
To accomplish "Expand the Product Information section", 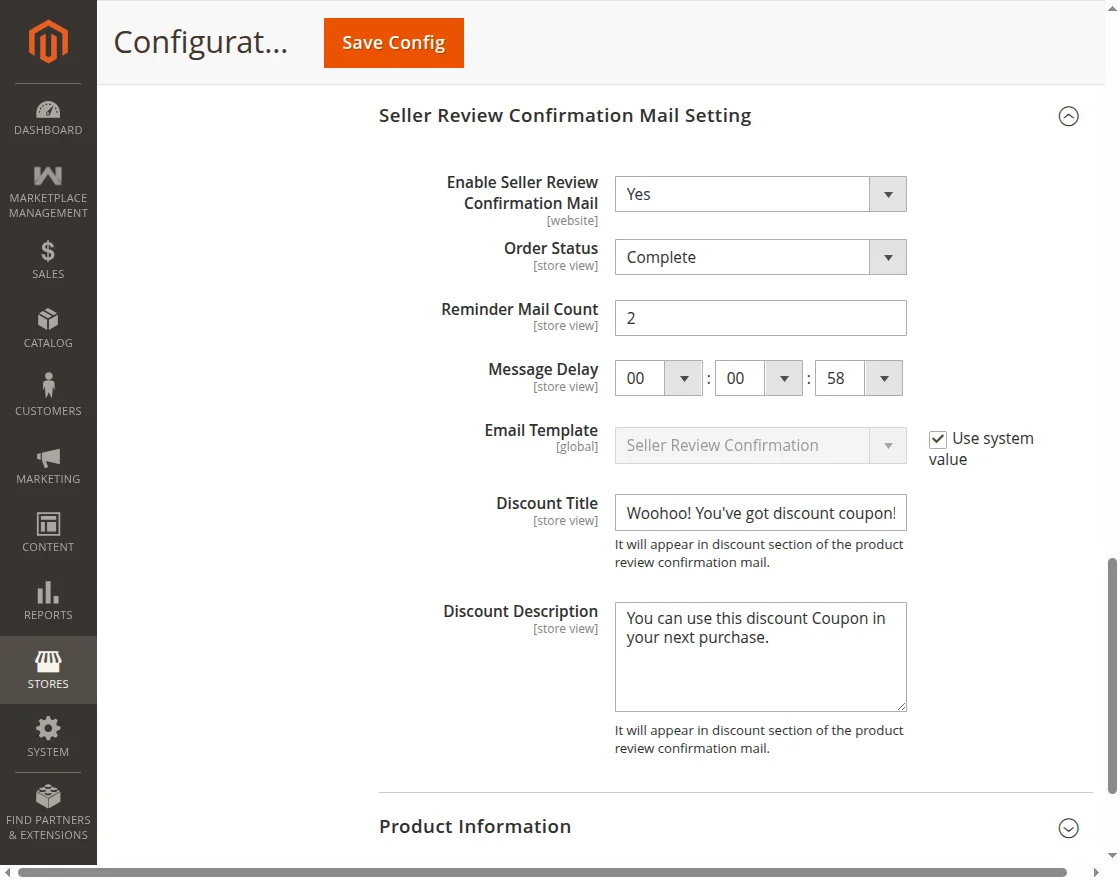I will (x=1068, y=827).
